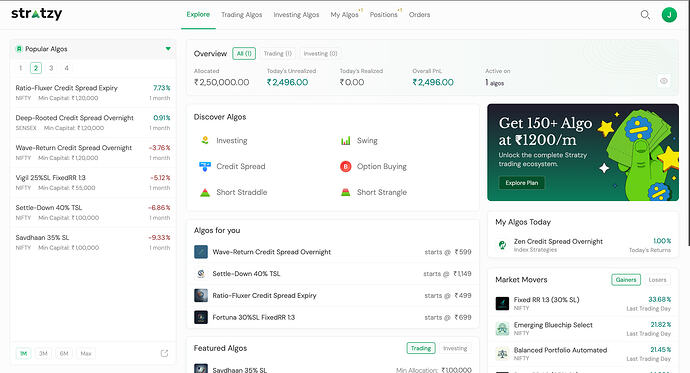Open the Investing Algos tab
This screenshot has width=690, height=373.
click(x=296, y=15)
